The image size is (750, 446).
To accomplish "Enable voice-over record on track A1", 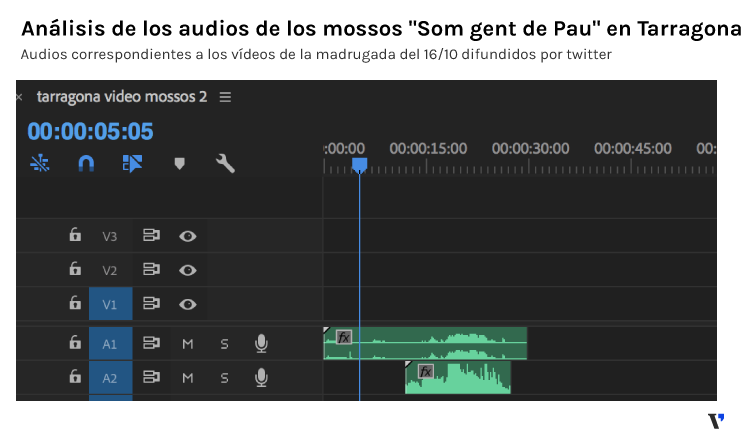I will (261, 344).
